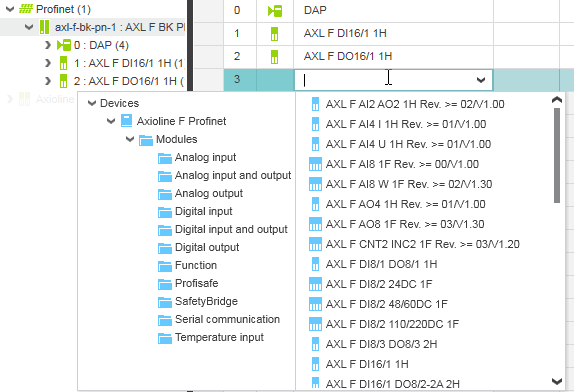Collapse the Modules folder node
Screen dimensions: 574x392
pos(130,139)
